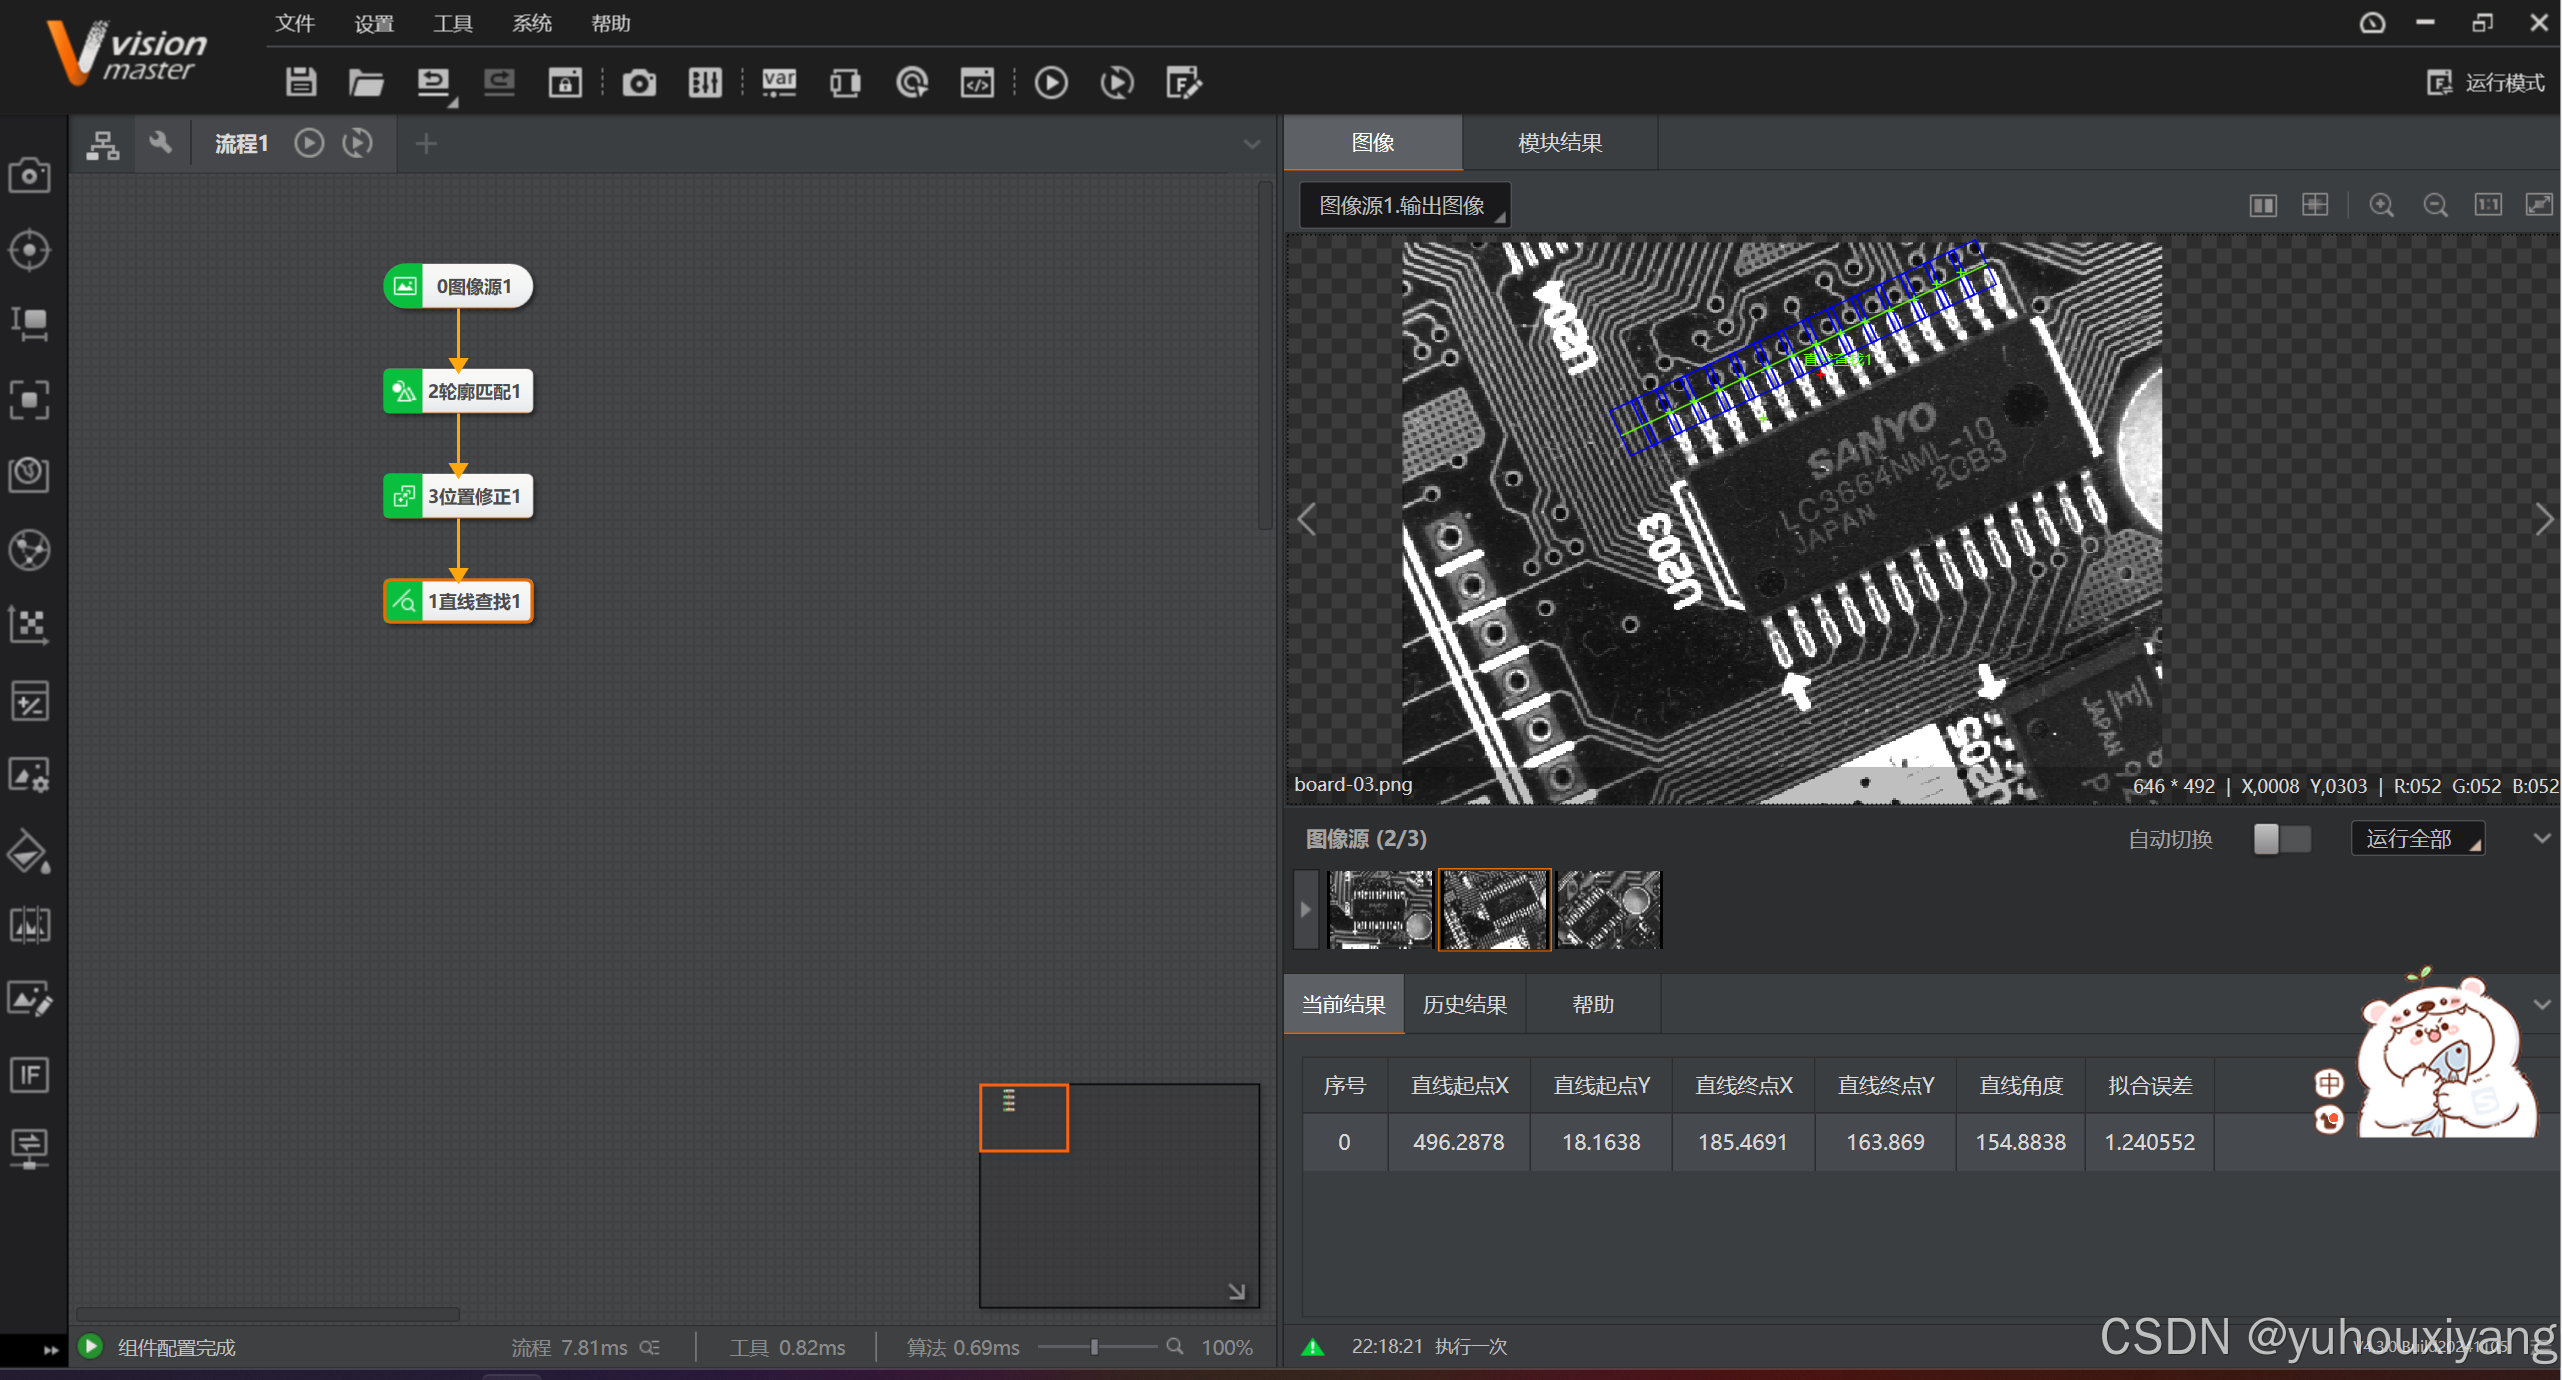Click the save project icon in toolbar

300,82
